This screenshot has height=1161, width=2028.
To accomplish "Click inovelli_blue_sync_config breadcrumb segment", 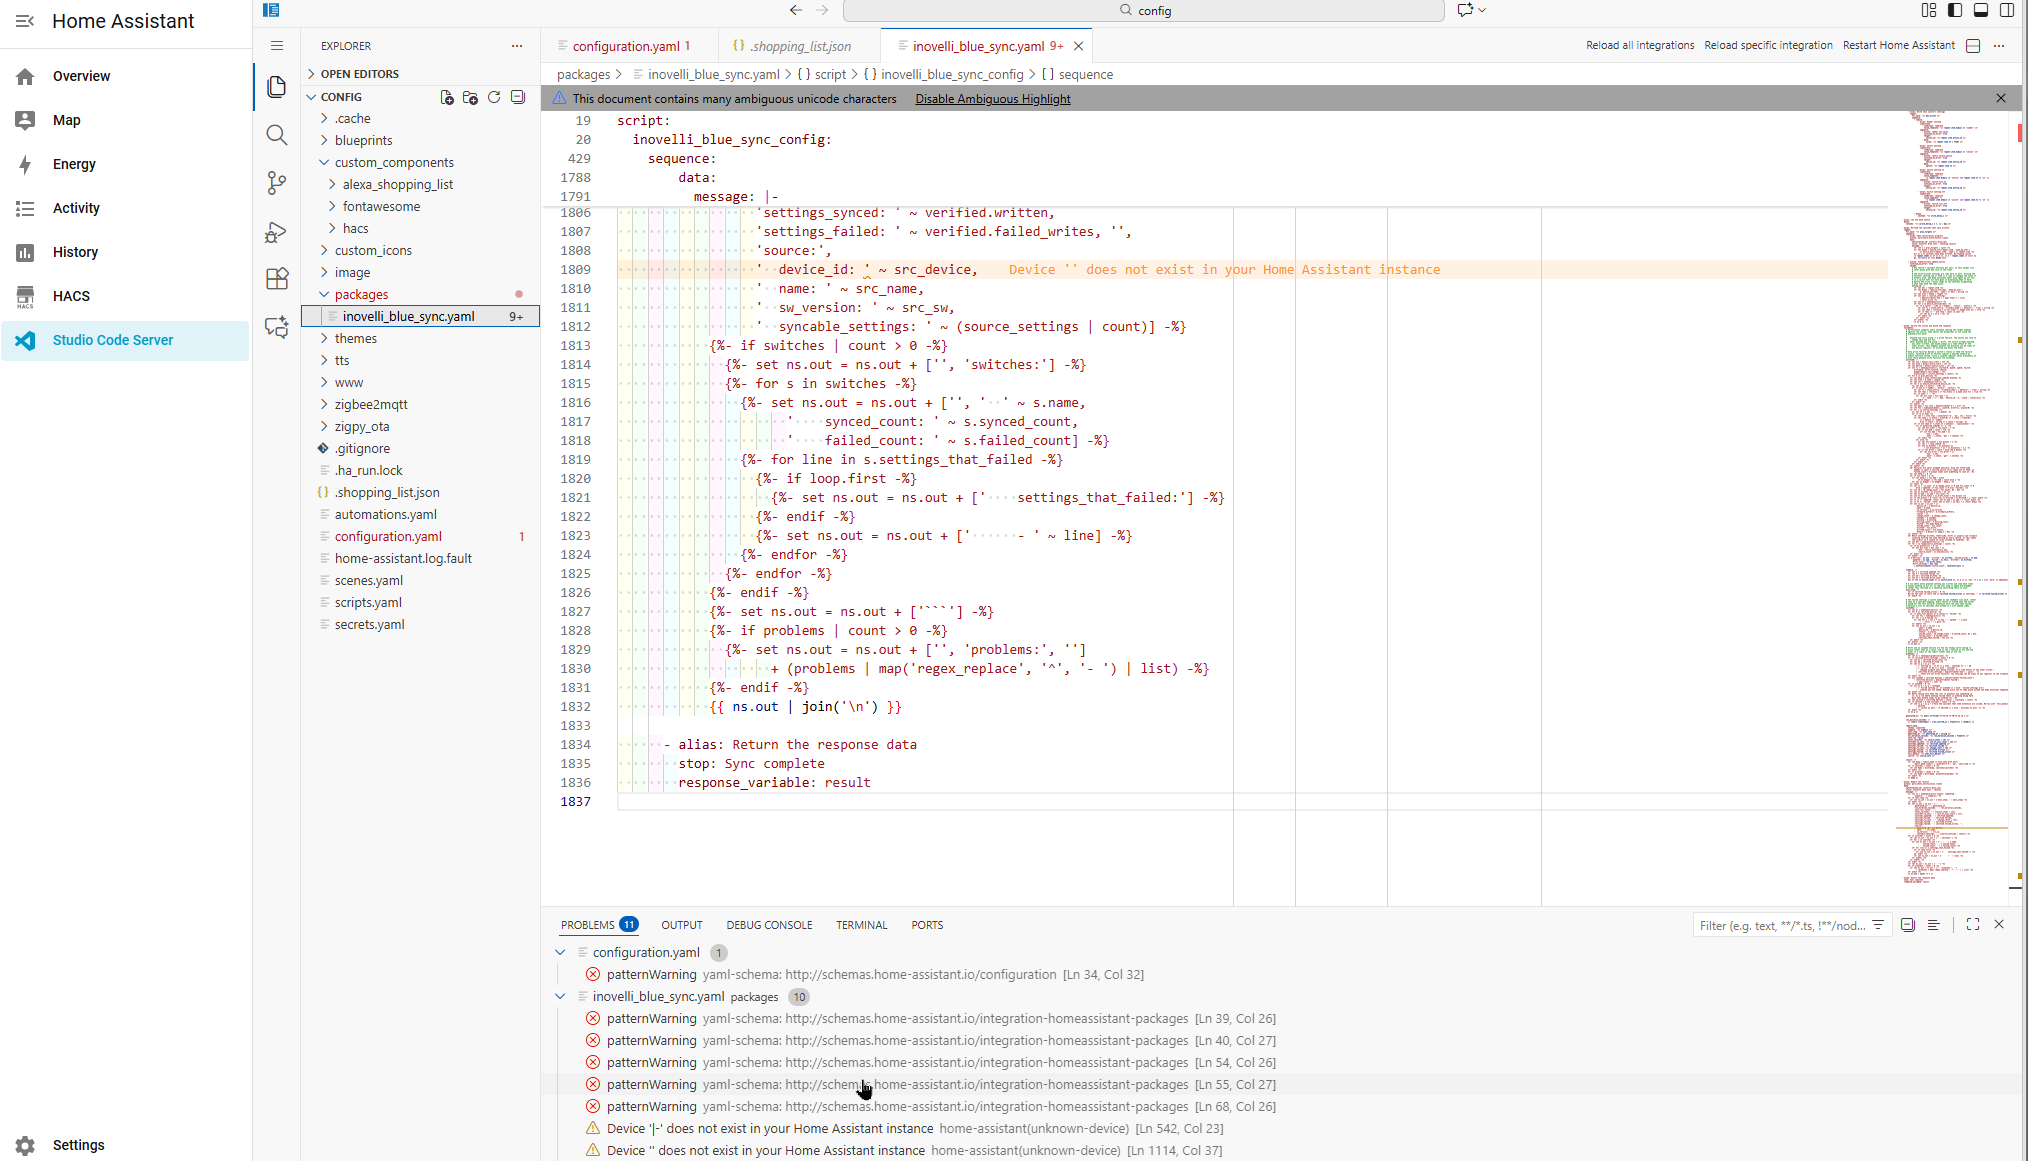I will (x=943, y=75).
